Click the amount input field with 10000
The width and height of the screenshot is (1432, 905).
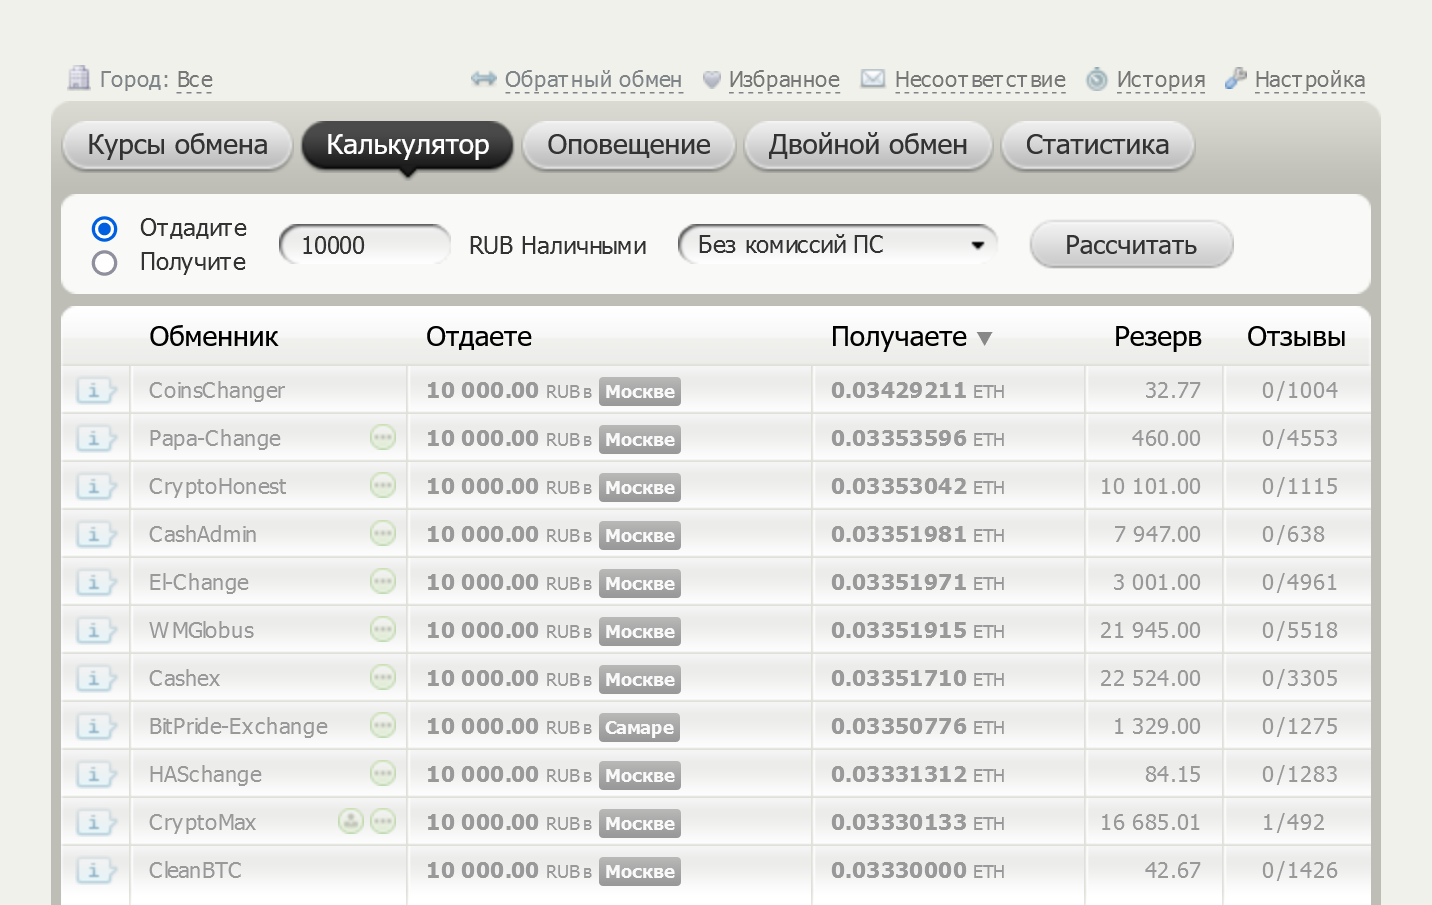(365, 245)
